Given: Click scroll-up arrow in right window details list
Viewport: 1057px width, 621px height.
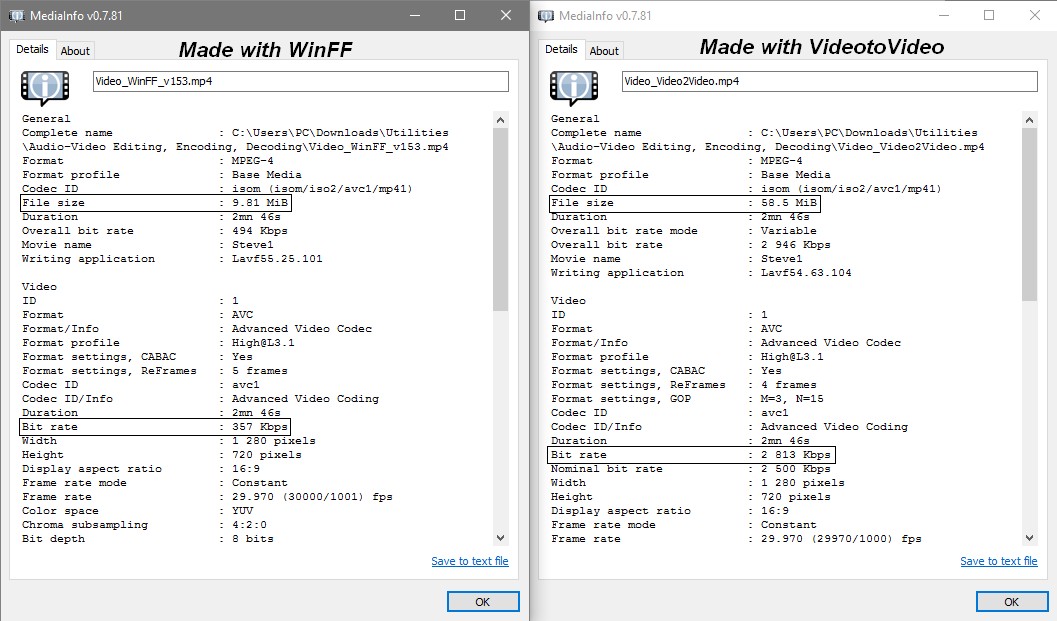Looking at the screenshot, I should point(1029,120).
